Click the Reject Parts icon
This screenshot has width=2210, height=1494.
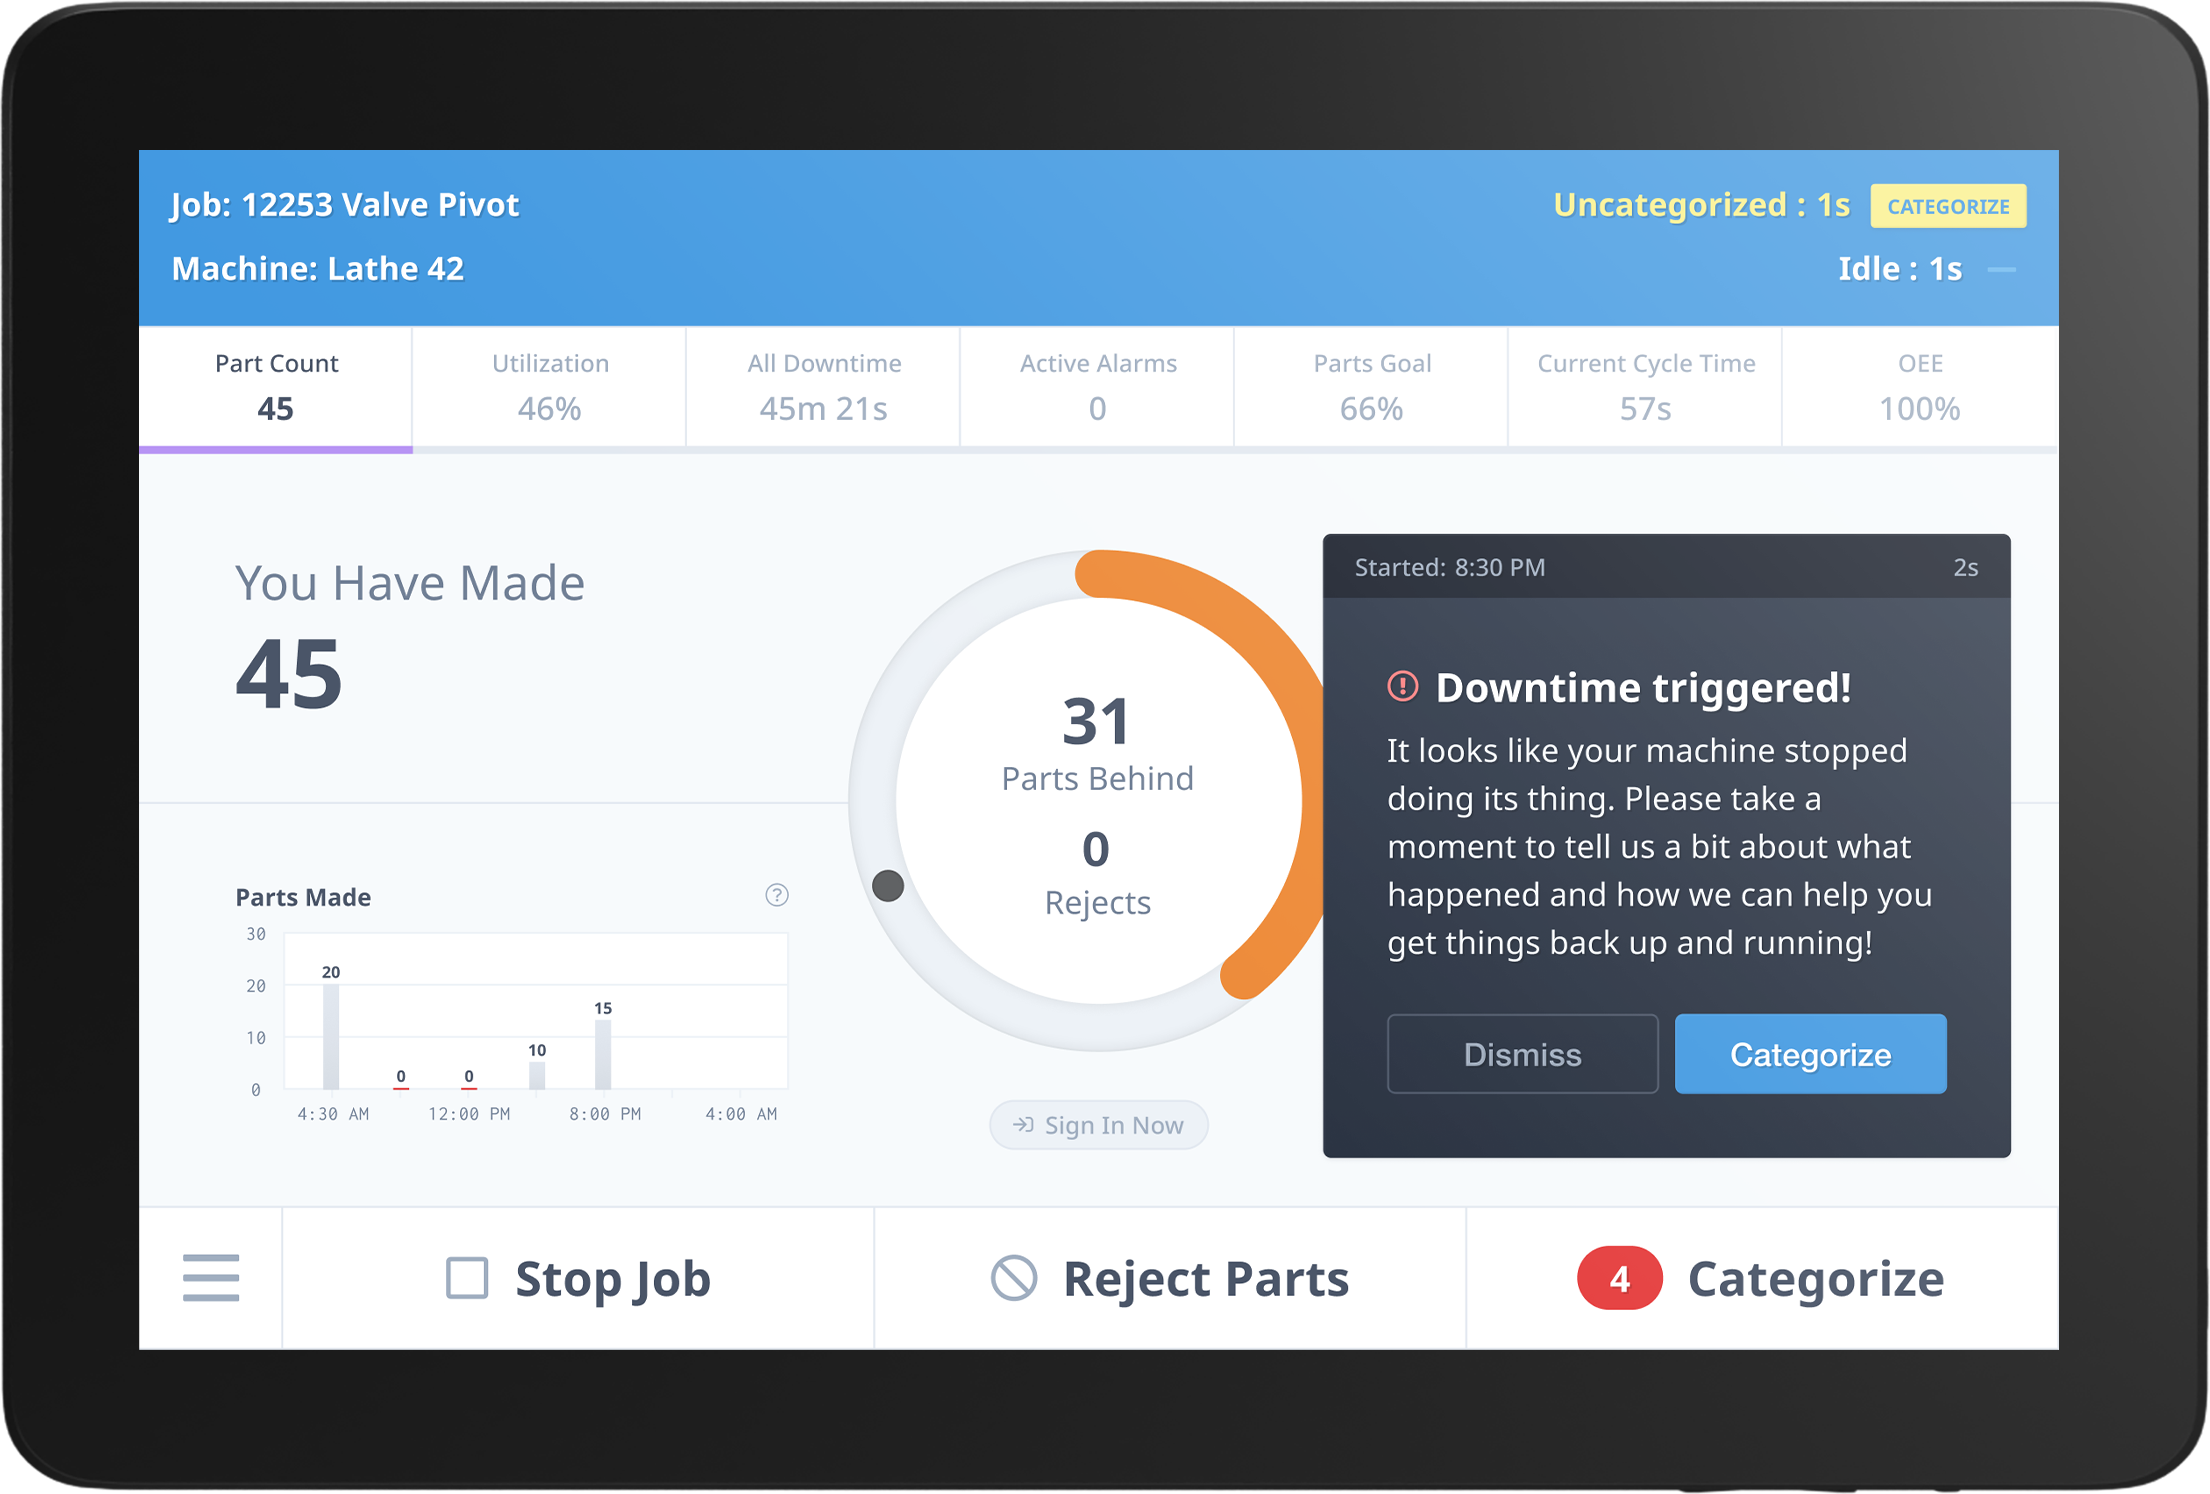coord(1017,1277)
